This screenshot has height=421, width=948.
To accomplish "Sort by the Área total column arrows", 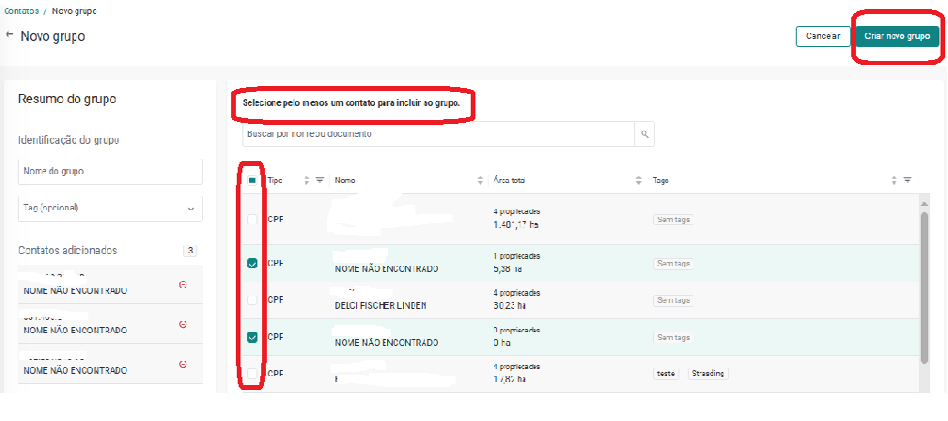I will coord(638,180).
